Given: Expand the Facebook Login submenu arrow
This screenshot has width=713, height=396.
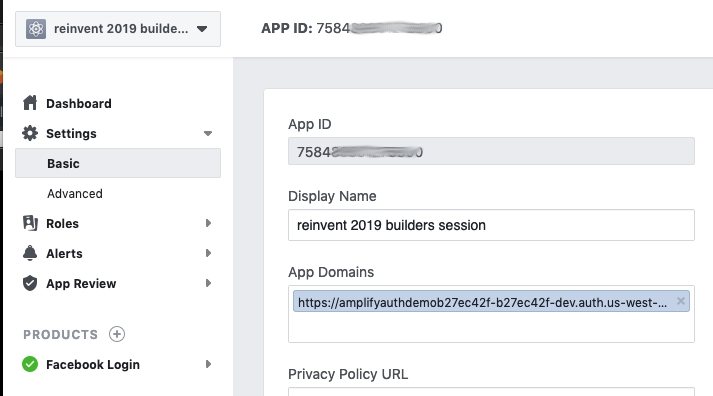Looking at the screenshot, I should pyautogui.click(x=208, y=364).
